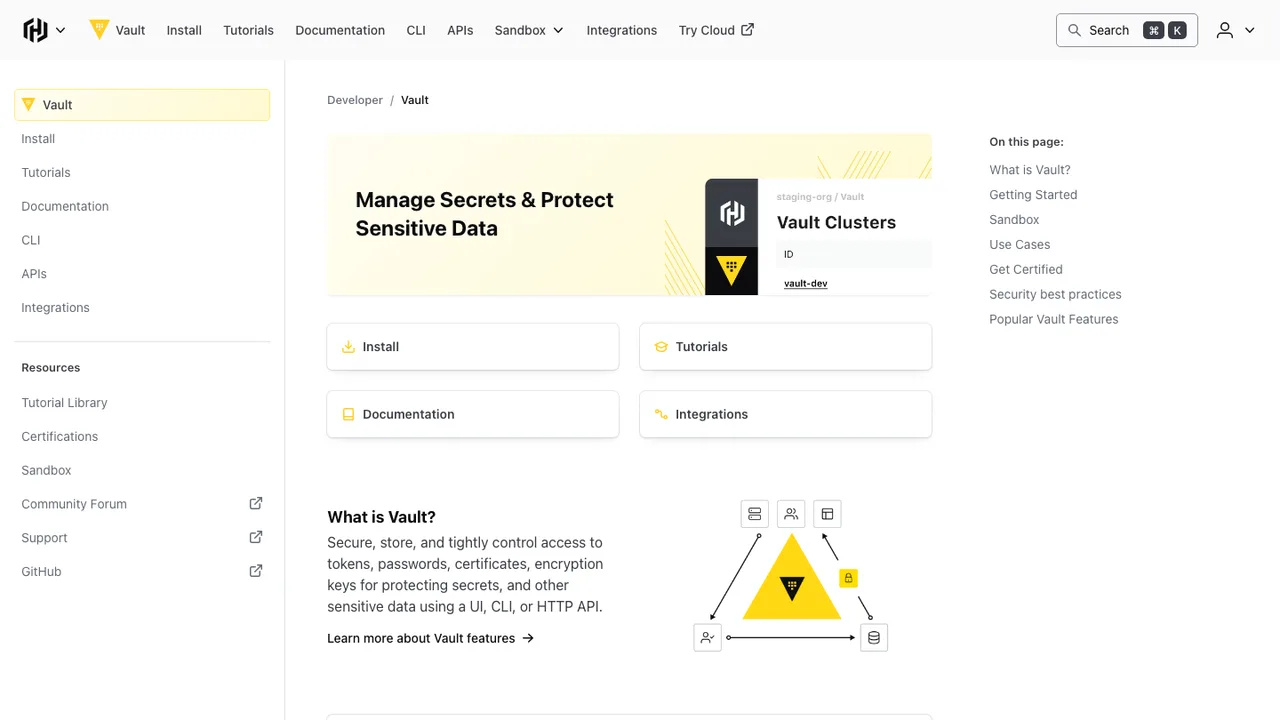Image resolution: width=1280 pixels, height=720 pixels.
Task: Click the Vault triangle logo in the navbar
Action: pyautogui.click(x=99, y=29)
